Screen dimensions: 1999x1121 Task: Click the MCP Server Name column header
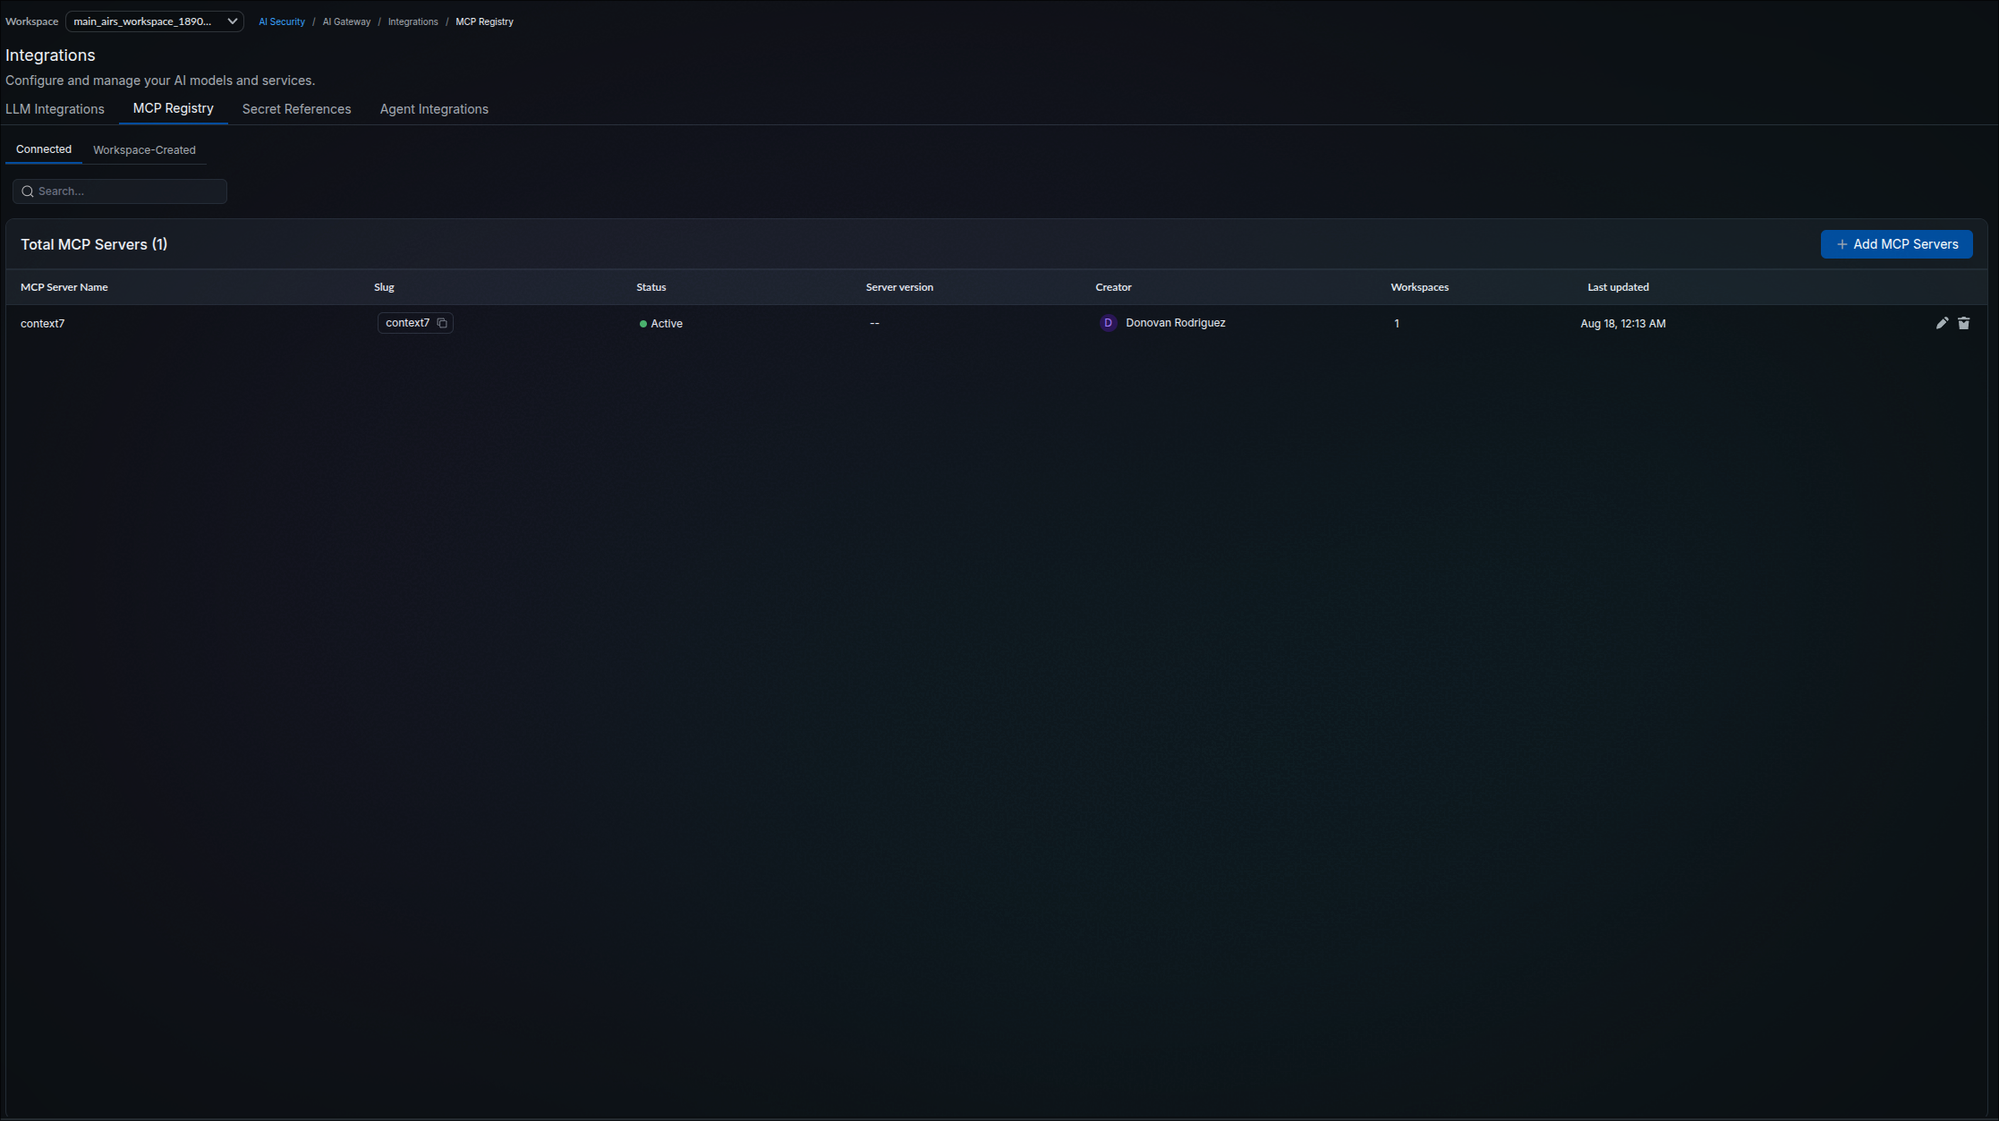coord(64,287)
